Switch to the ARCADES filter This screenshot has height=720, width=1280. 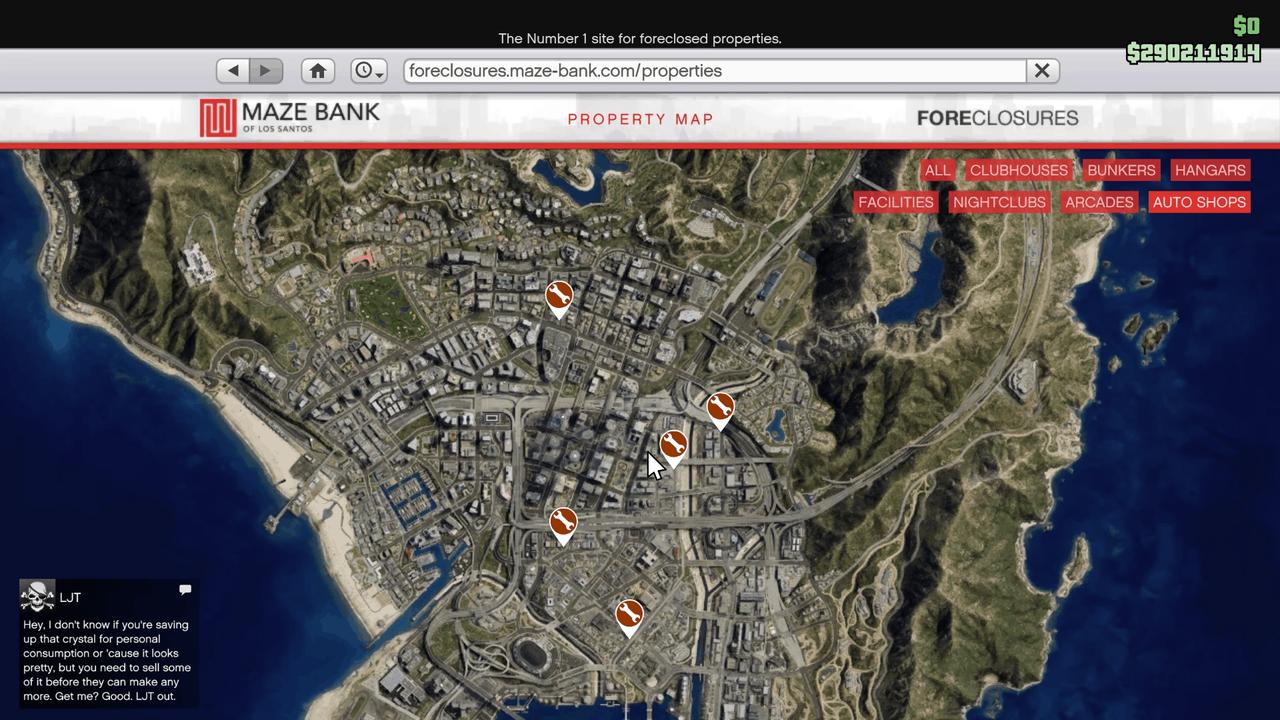[1099, 202]
